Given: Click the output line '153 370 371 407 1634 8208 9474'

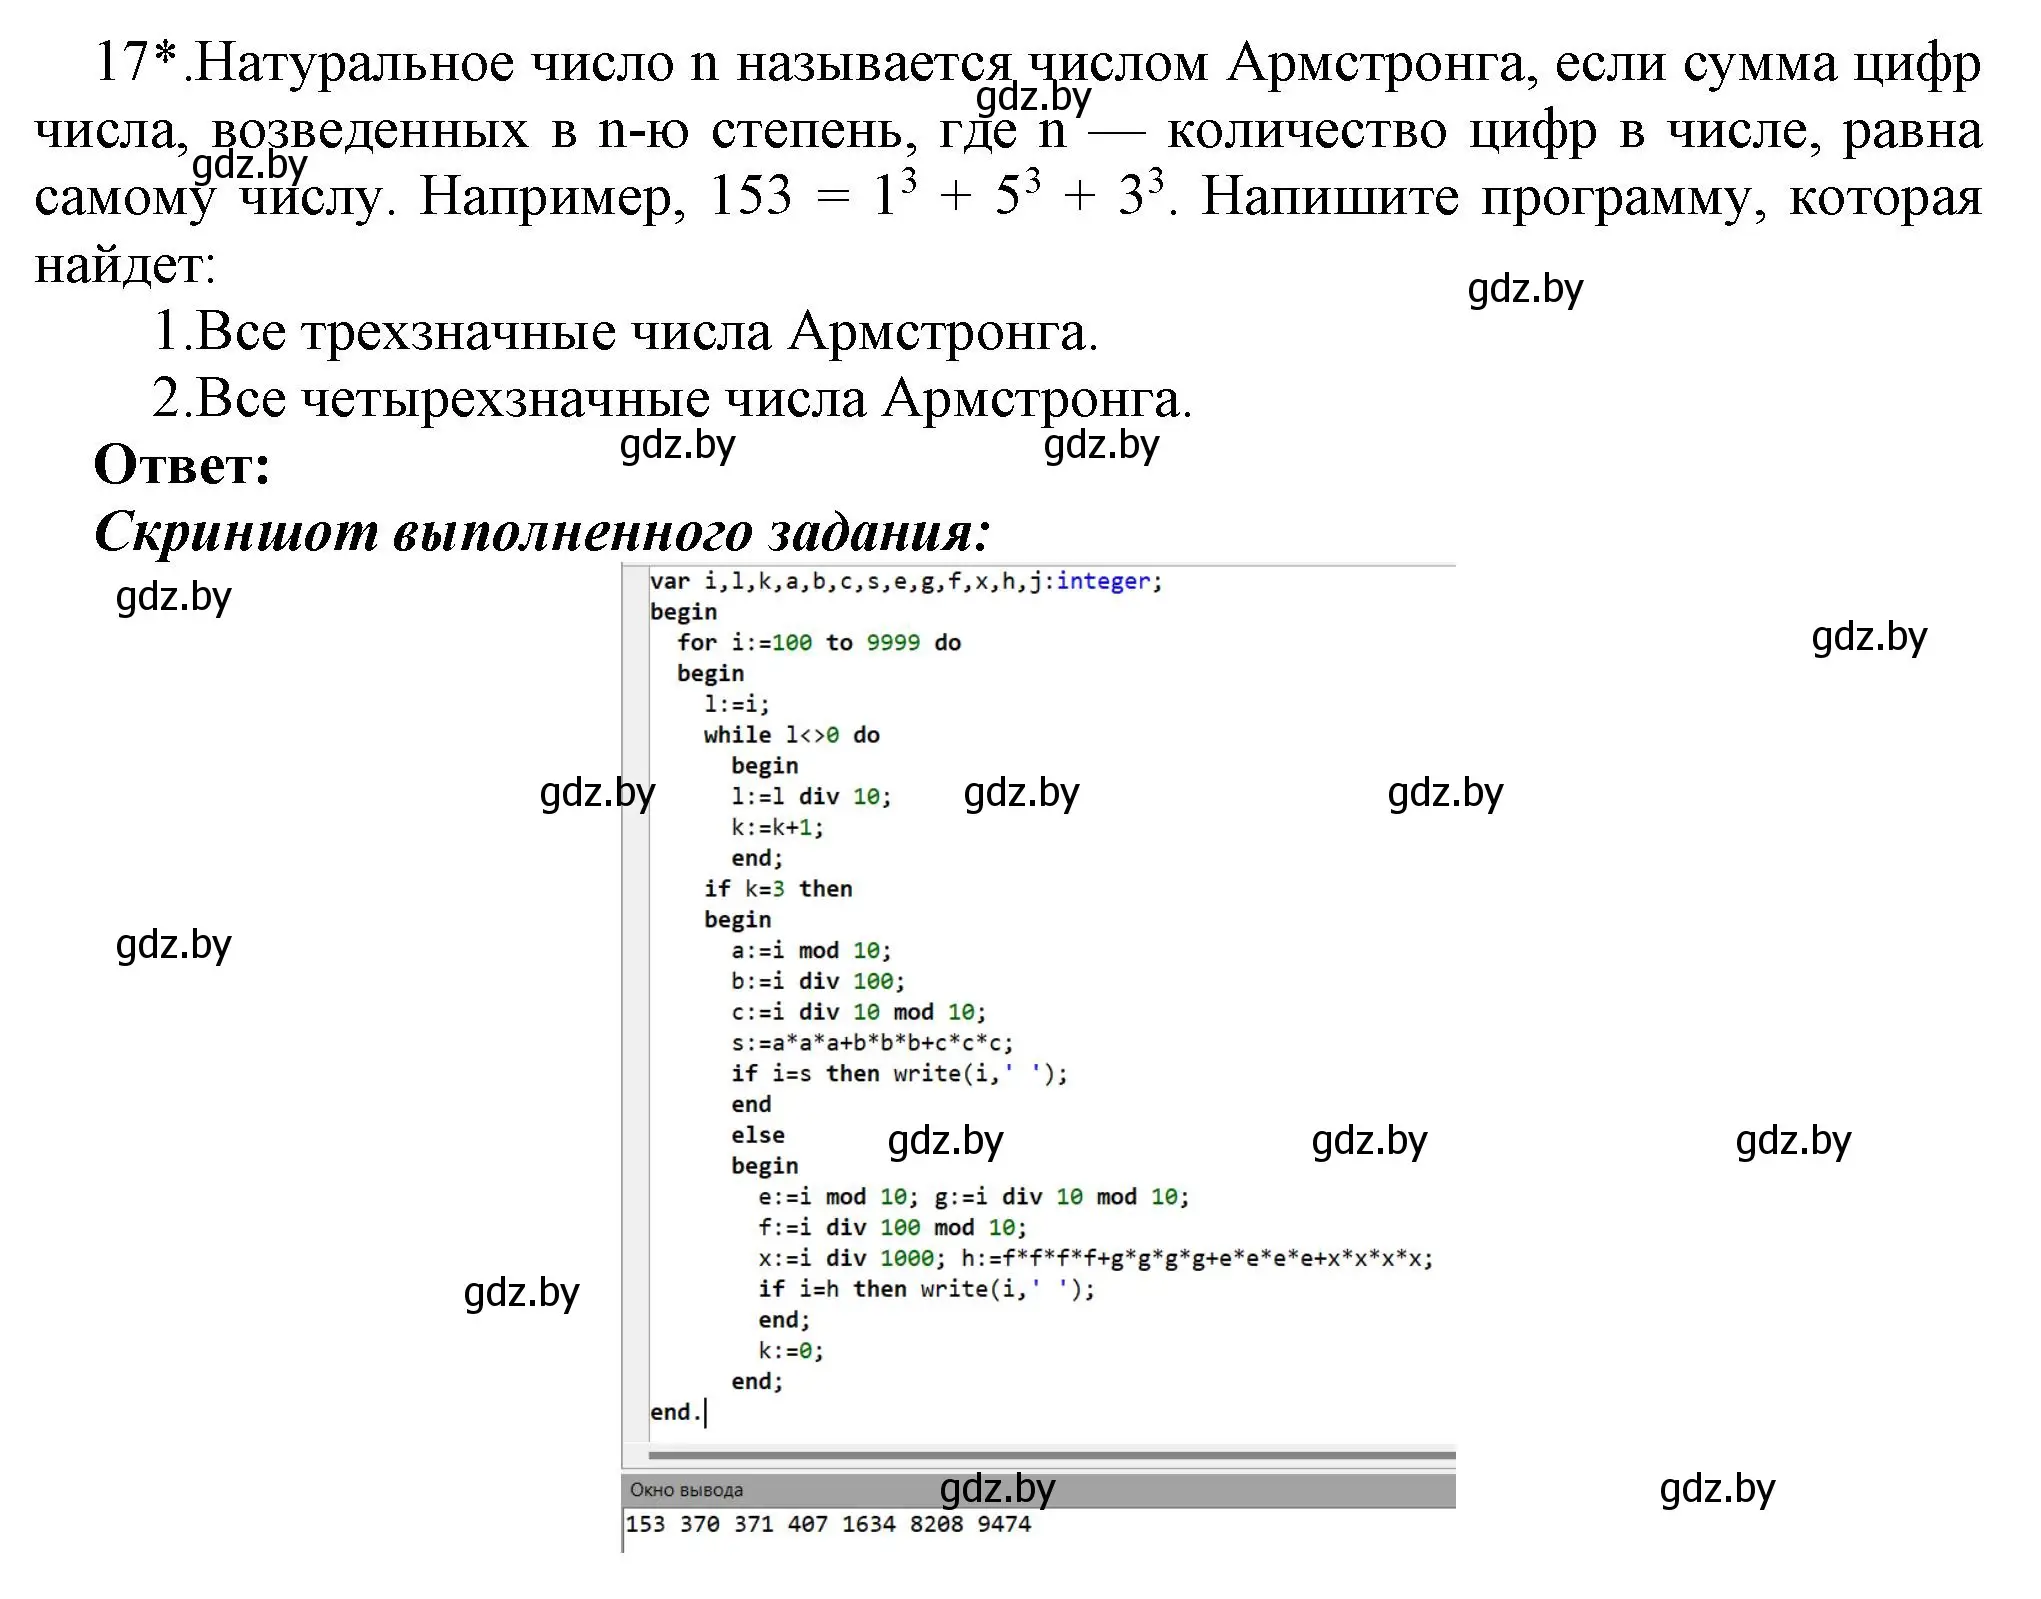Looking at the screenshot, I should [828, 1524].
